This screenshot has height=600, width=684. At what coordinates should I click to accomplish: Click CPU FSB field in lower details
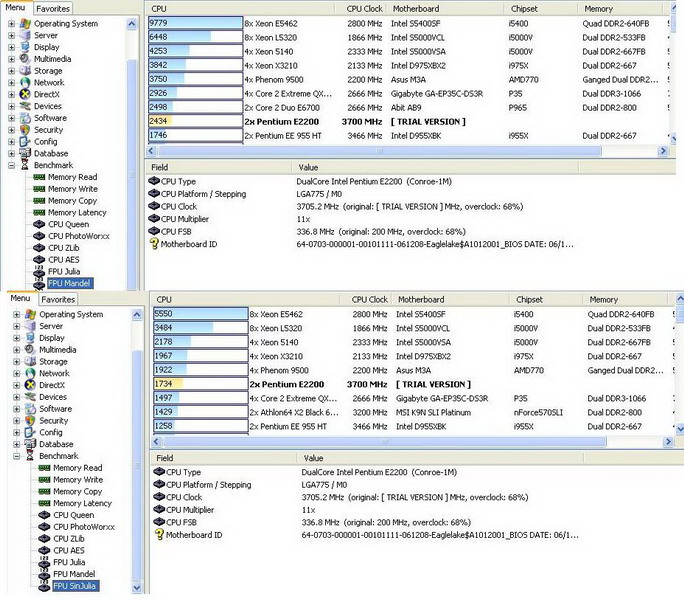[181, 522]
